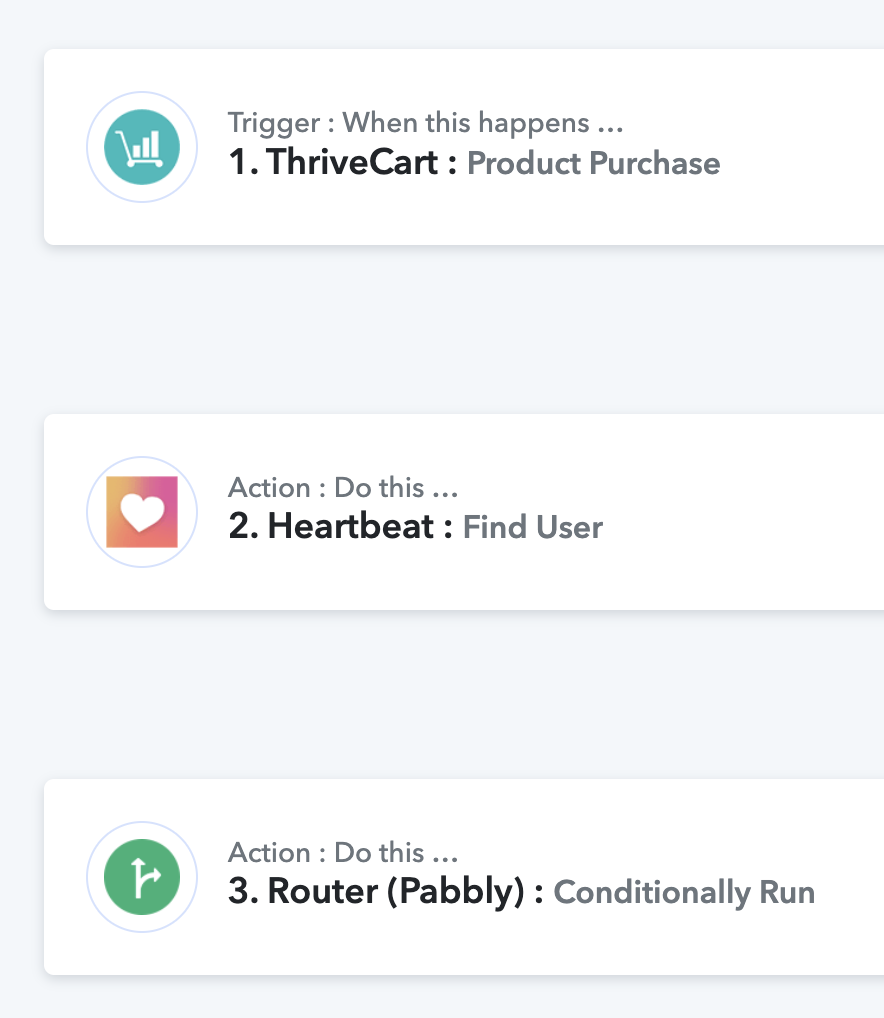Screen dimensions: 884x1018
Task: Select the "Find User" action event text
Action: pos(532,527)
